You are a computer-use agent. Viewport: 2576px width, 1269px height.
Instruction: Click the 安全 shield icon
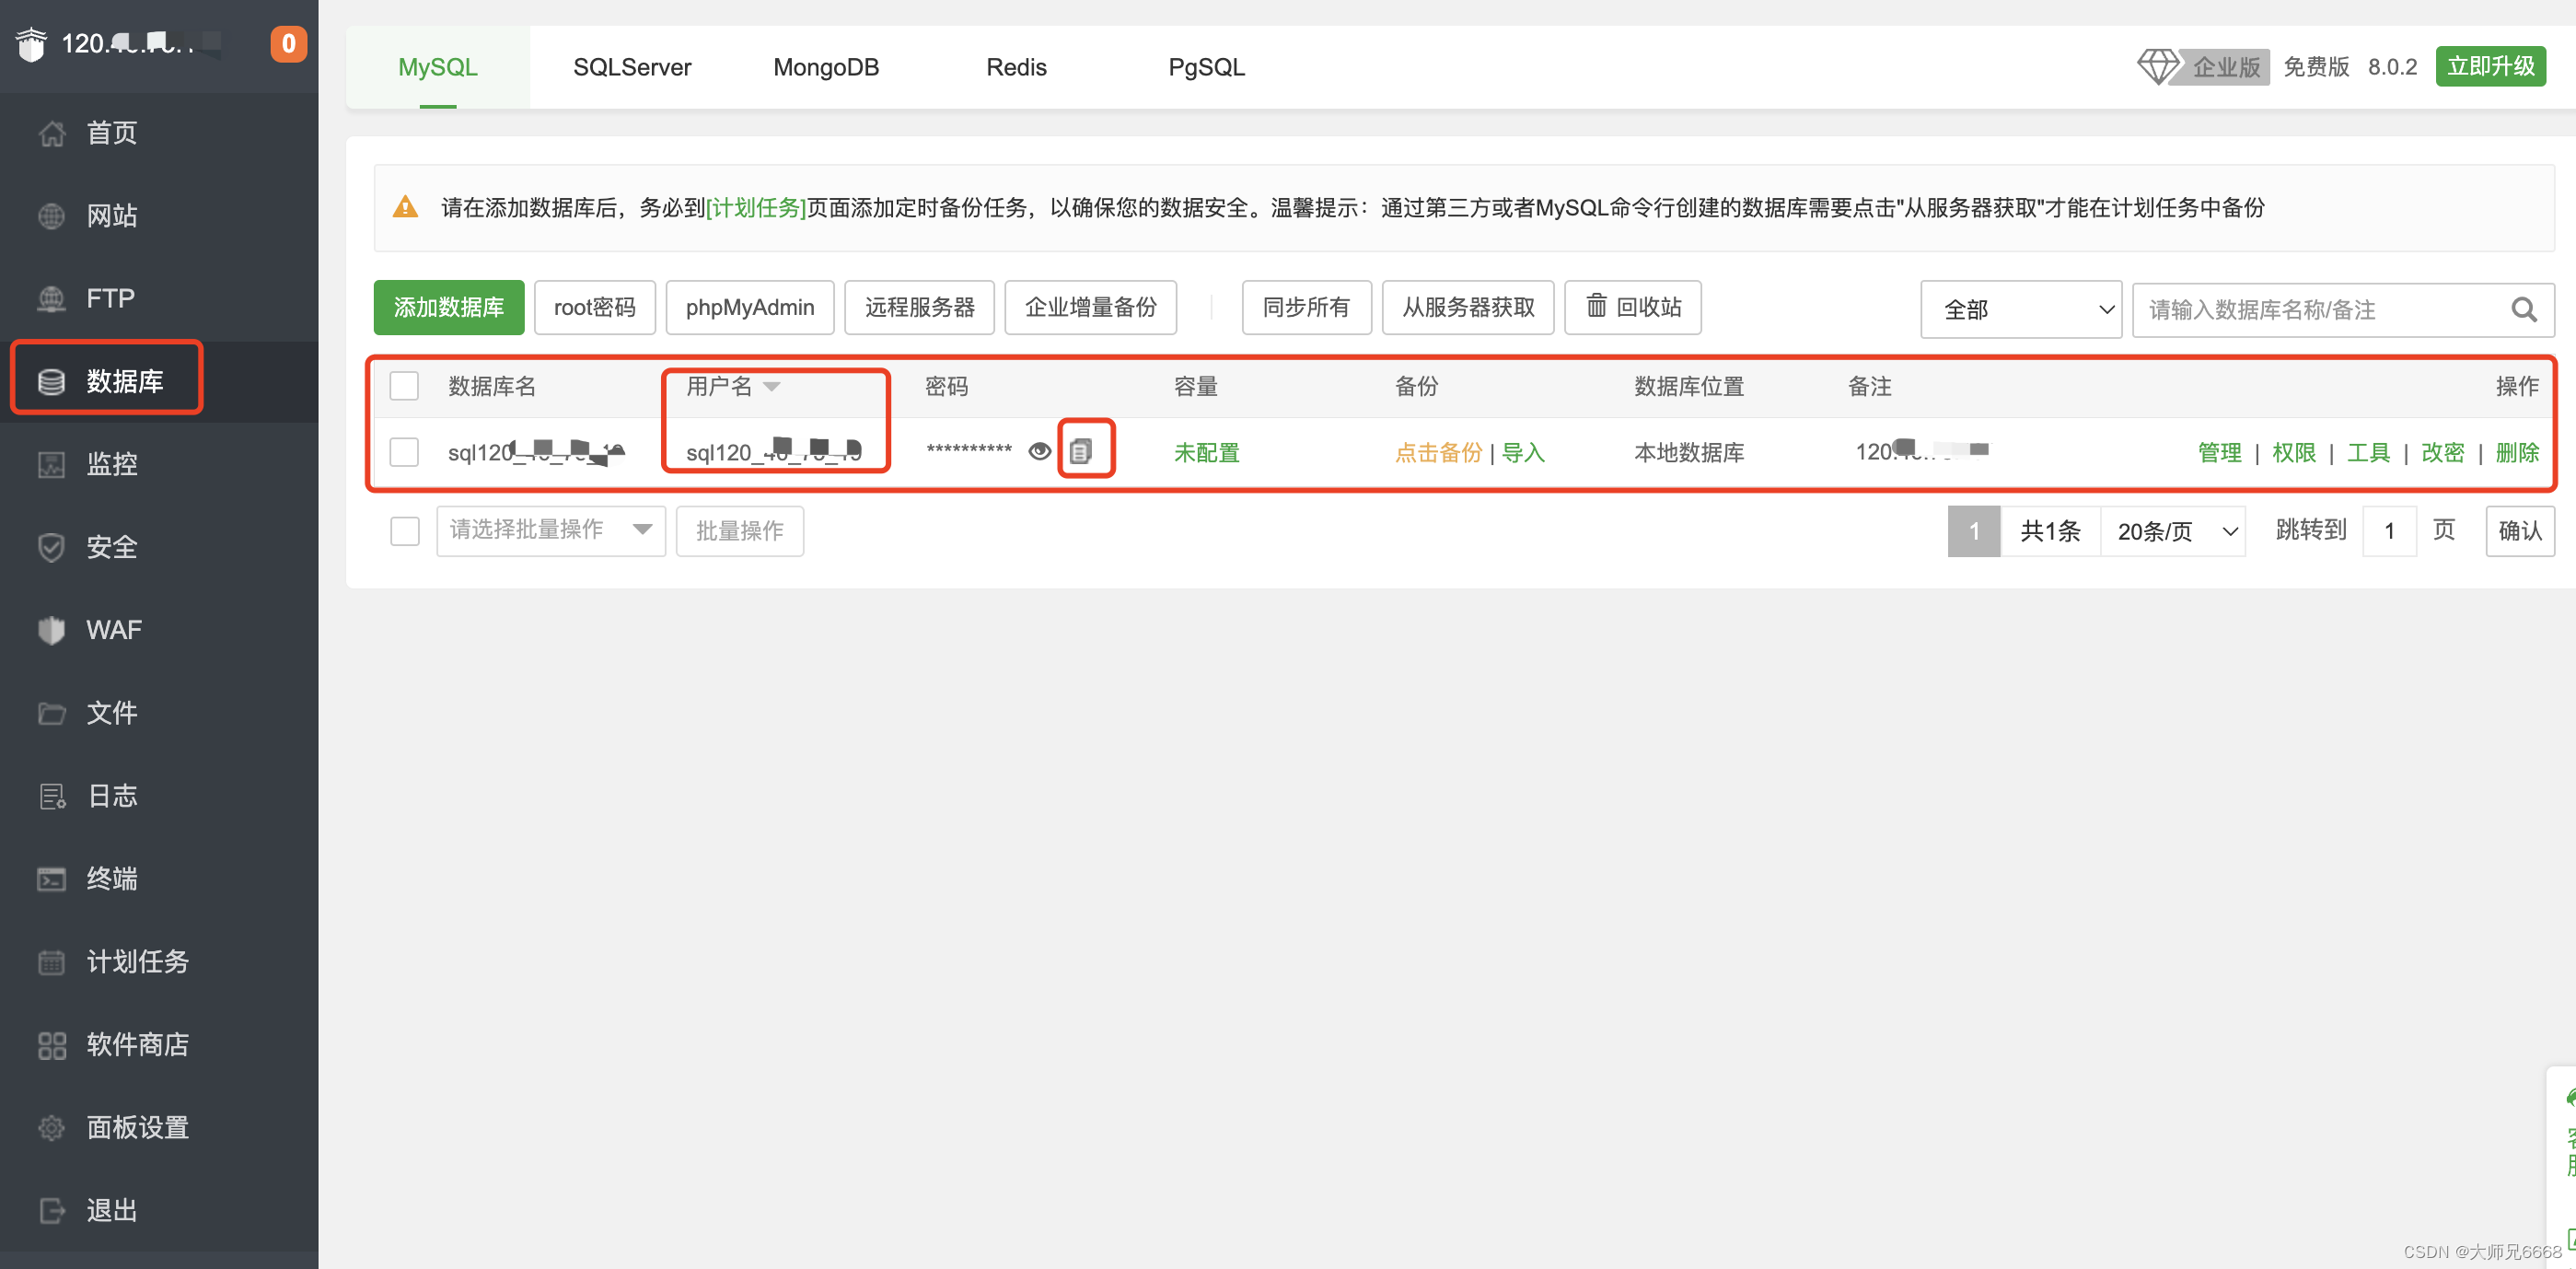[51, 547]
